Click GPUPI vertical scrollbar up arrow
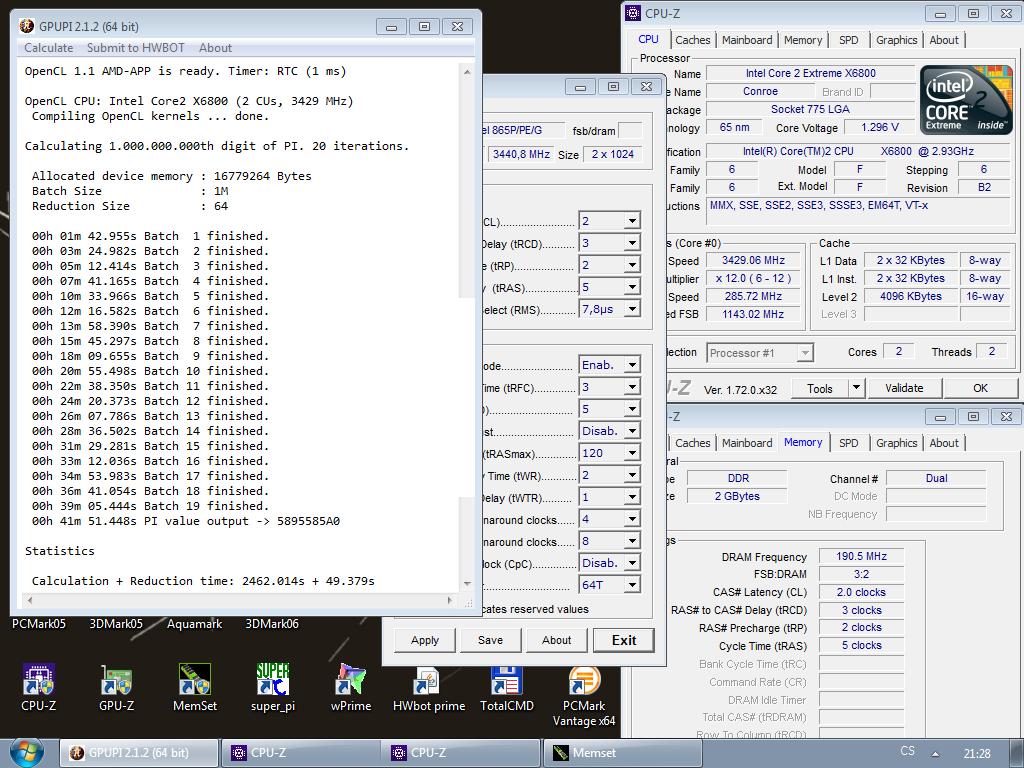The width and height of the screenshot is (1024, 768). [x=467, y=71]
